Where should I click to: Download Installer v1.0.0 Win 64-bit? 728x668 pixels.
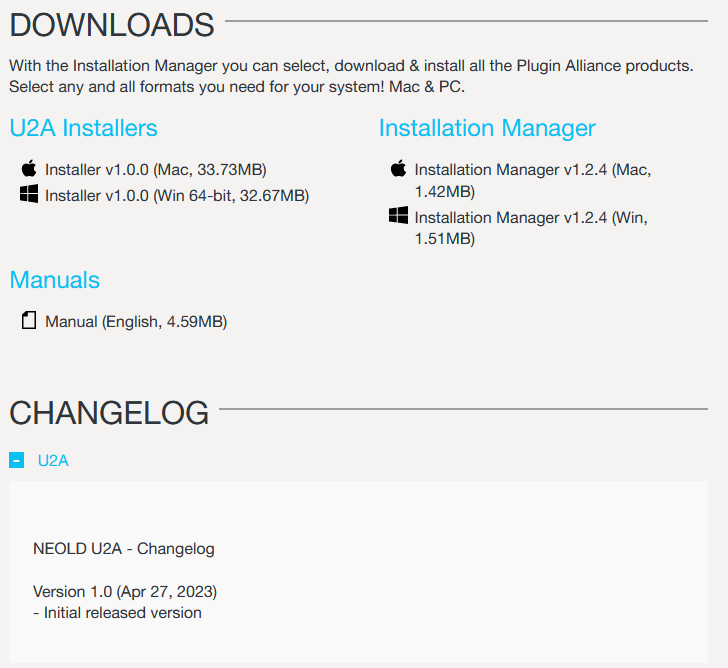pos(177,196)
